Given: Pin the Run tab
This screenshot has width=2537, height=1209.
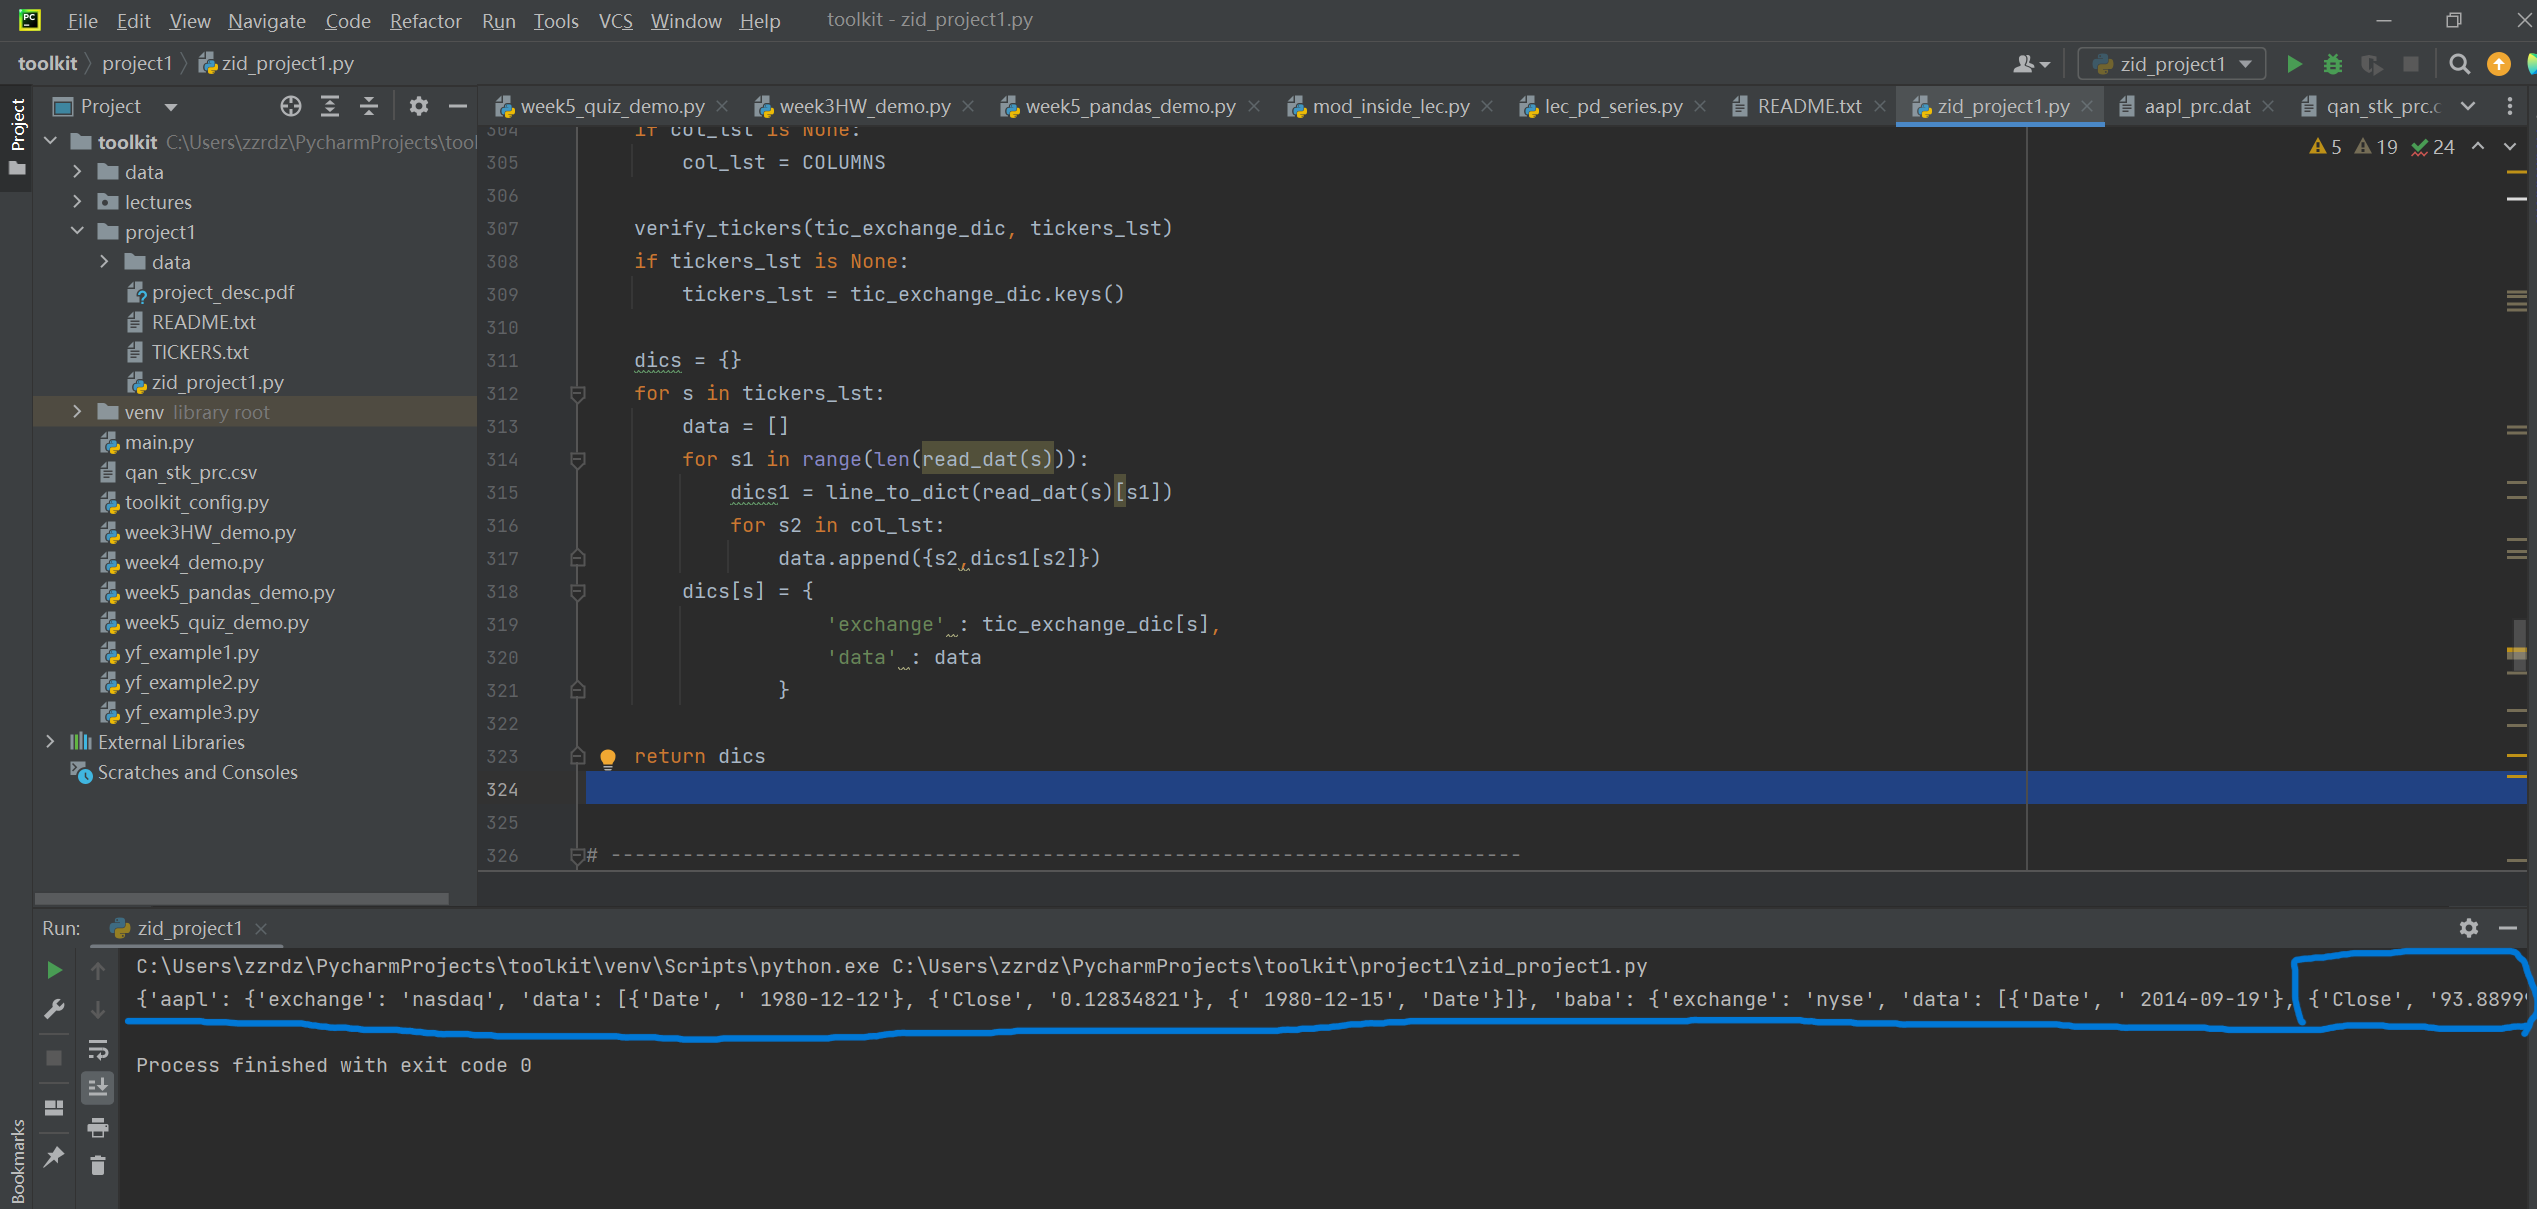Looking at the screenshot, I should coord(54,1157).
